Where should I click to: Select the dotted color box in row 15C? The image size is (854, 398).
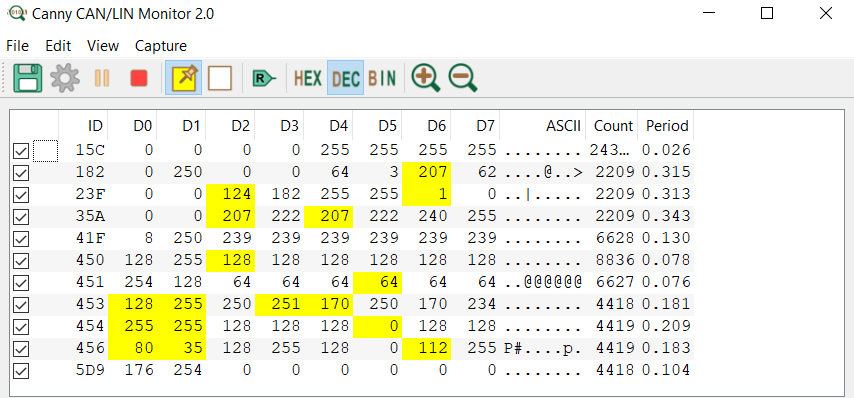[45, 151]
